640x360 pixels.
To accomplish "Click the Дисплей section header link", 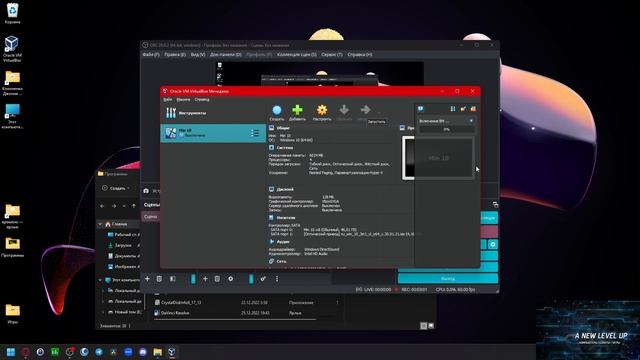I will [285, 189].
